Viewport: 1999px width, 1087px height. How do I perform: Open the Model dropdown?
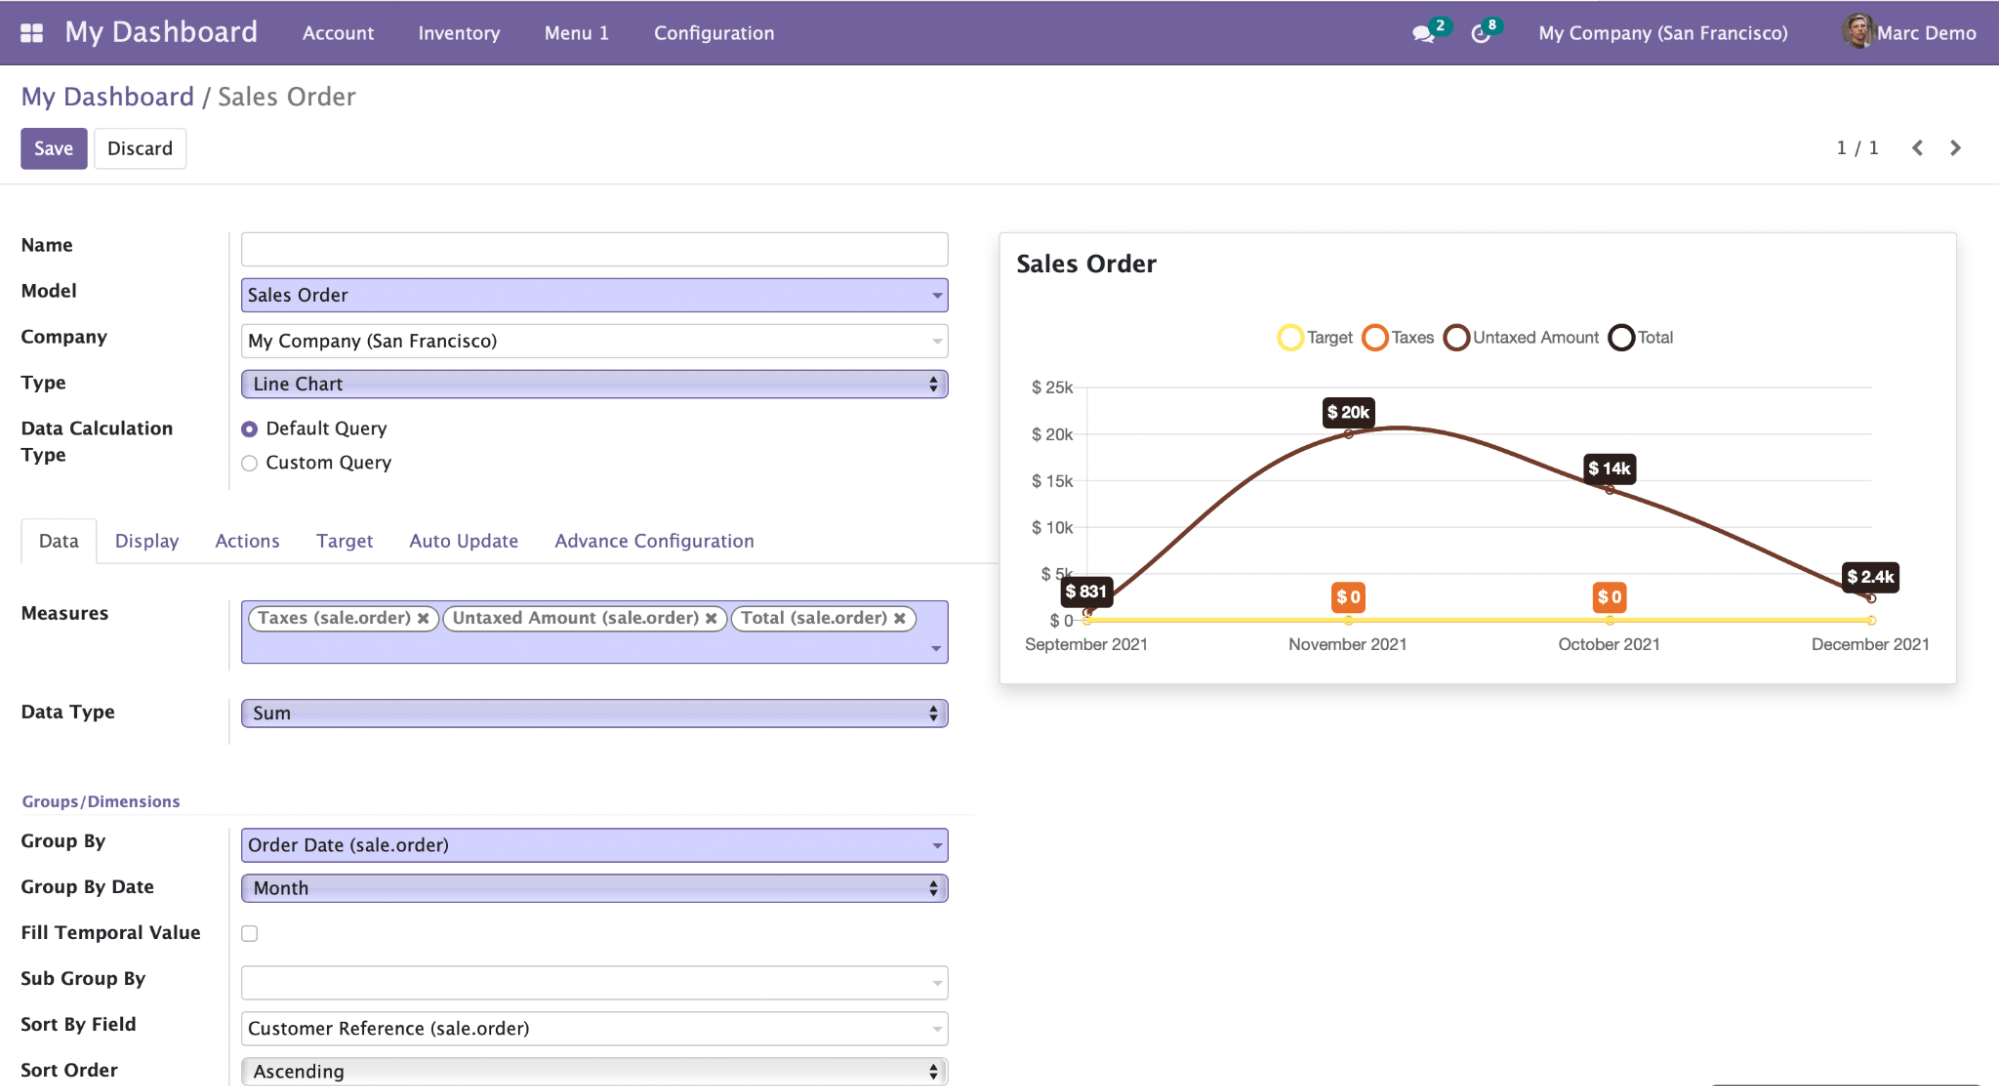(594, 295)
